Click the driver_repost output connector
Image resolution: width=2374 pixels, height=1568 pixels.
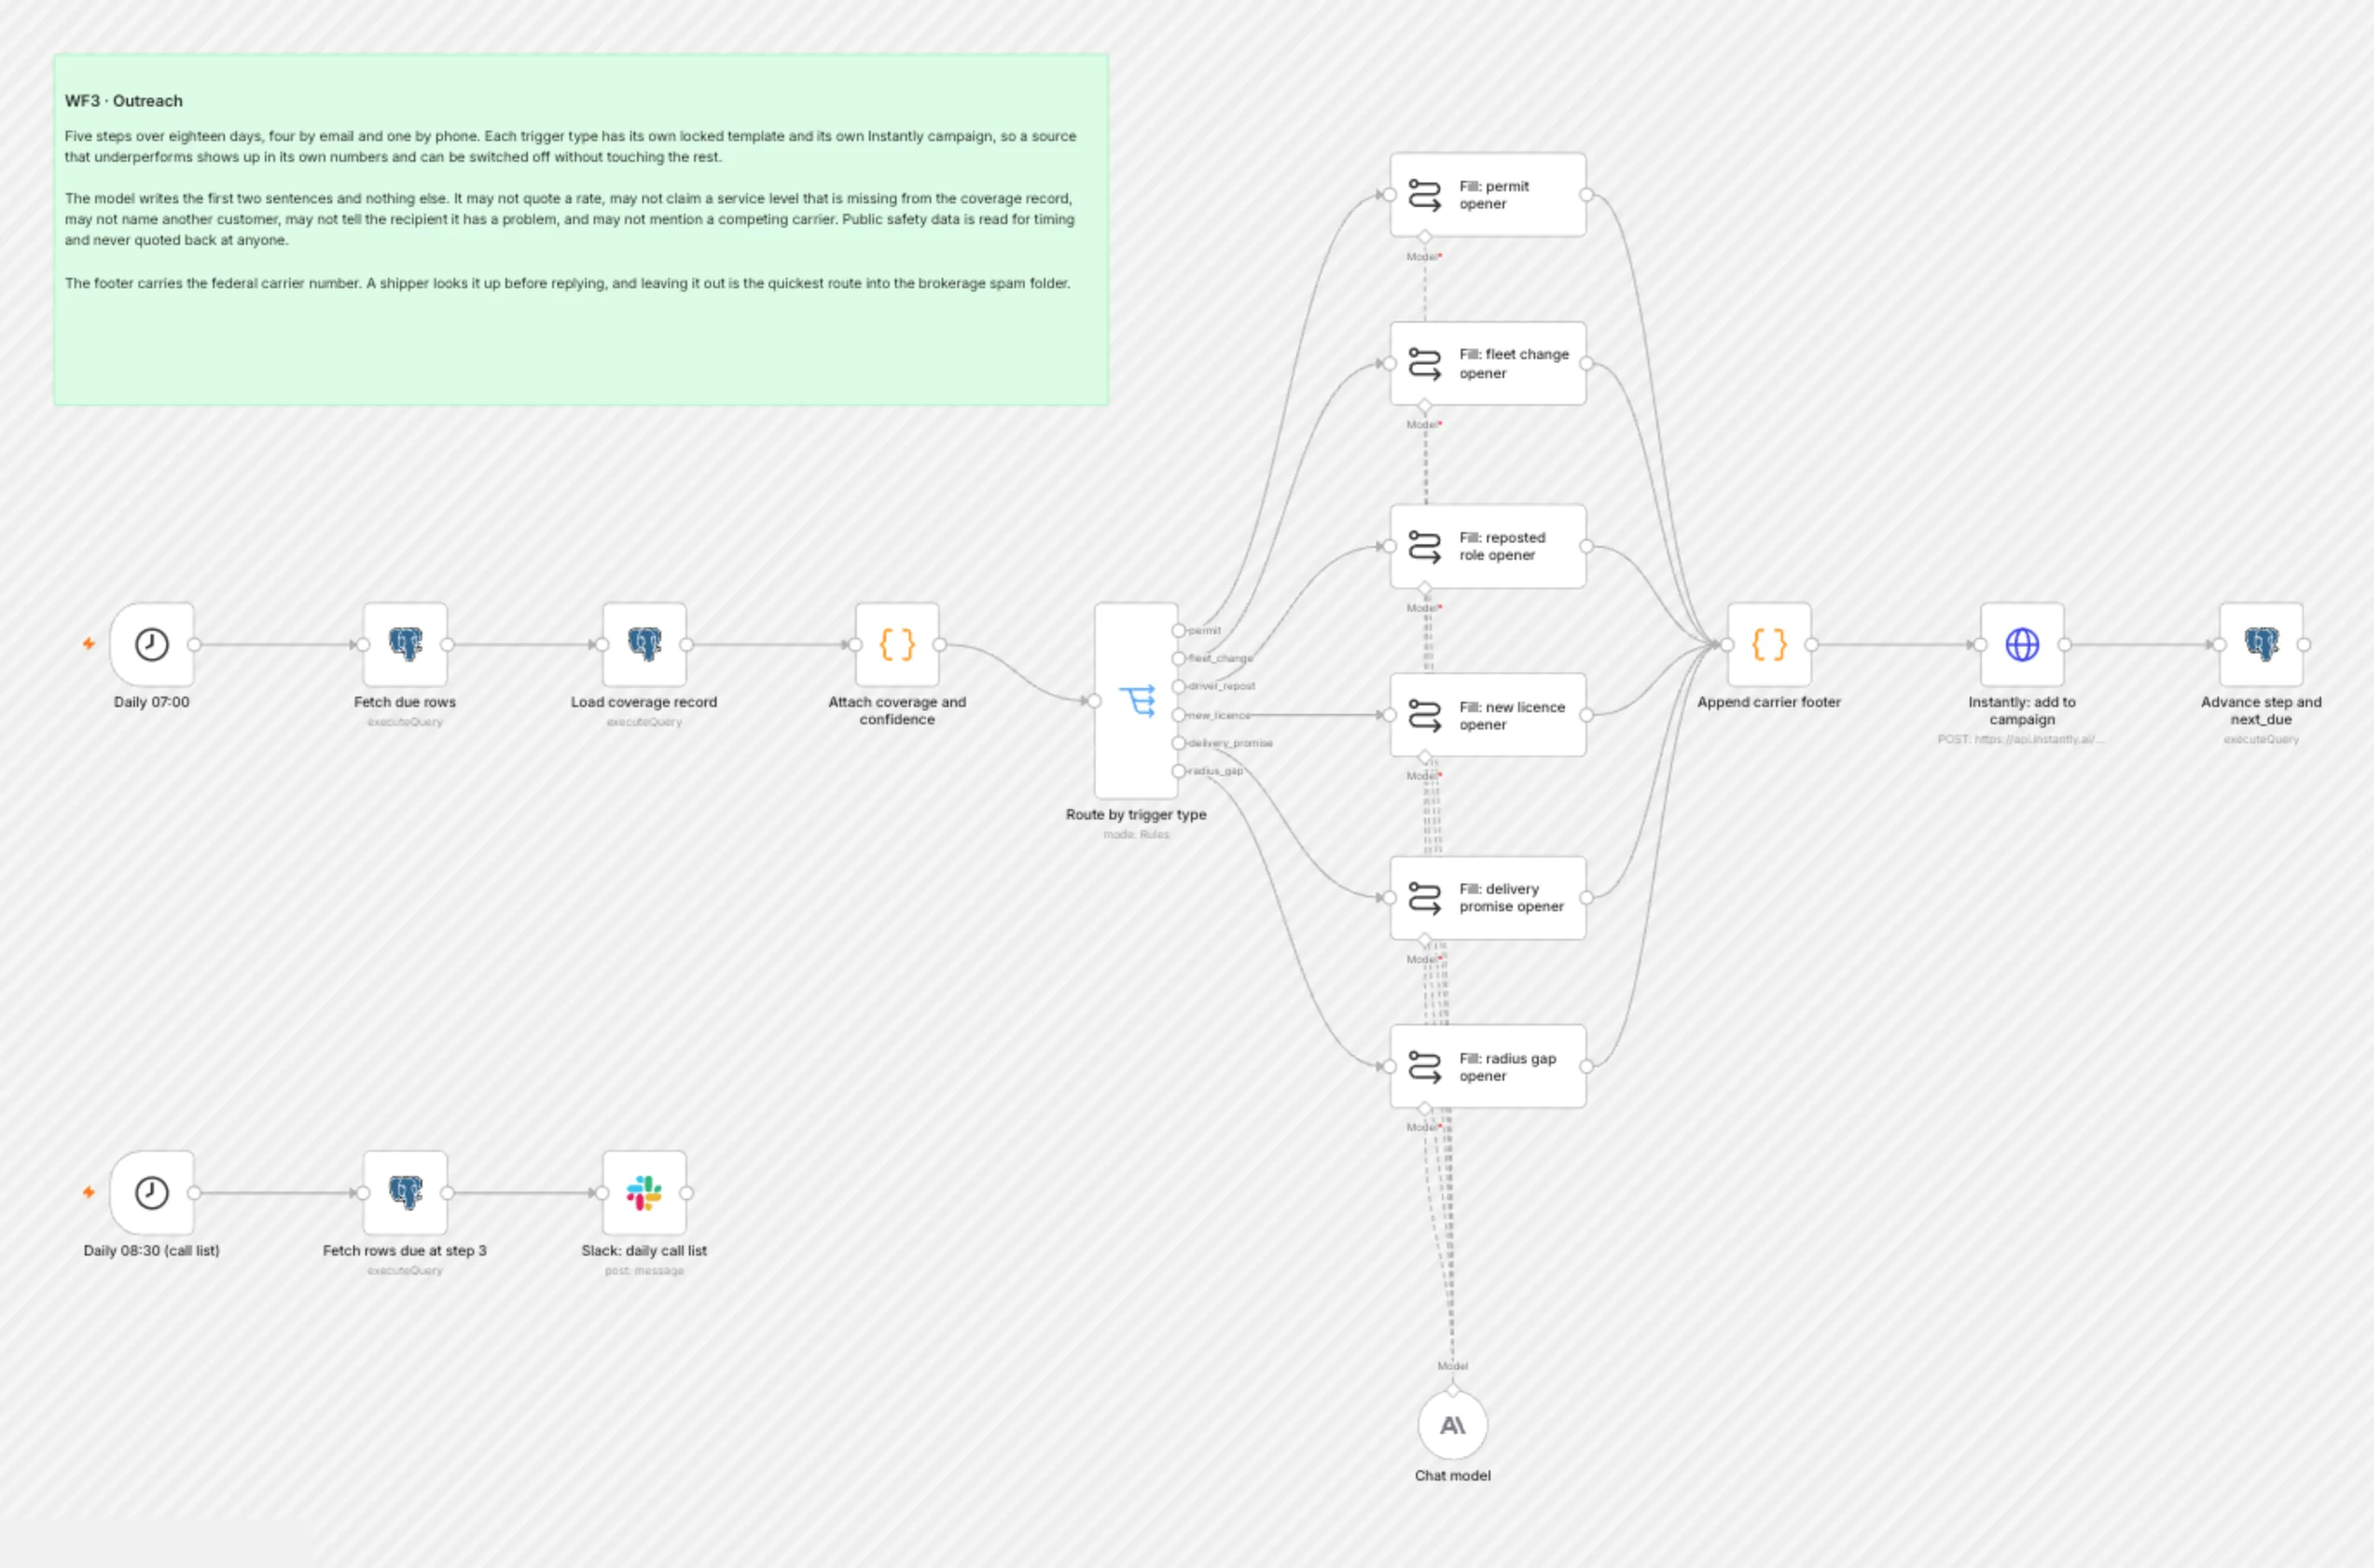[1179, 687]
